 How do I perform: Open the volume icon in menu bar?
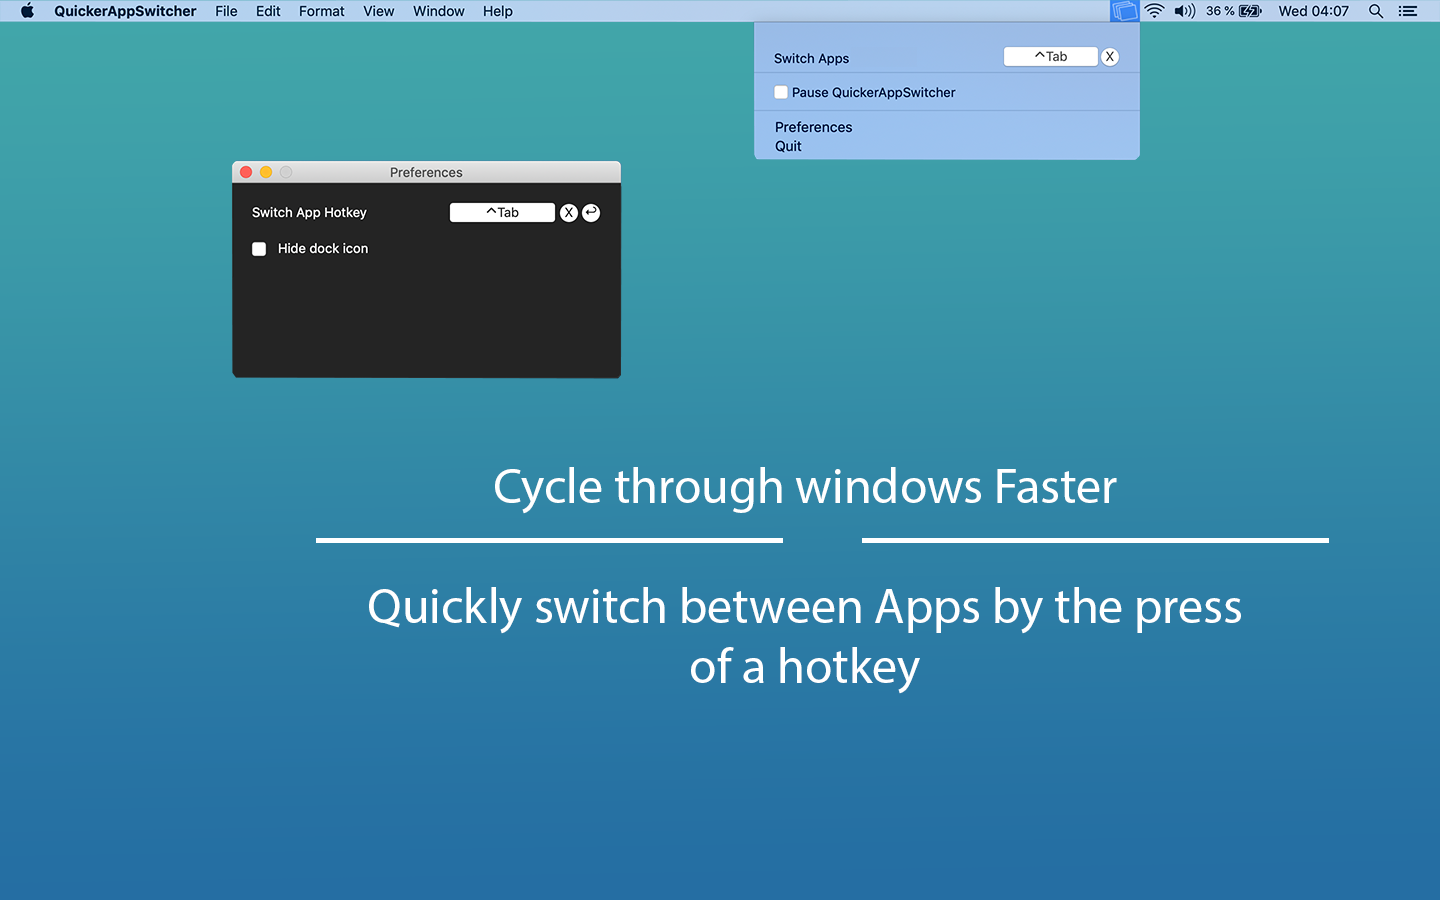point(1184,11)
